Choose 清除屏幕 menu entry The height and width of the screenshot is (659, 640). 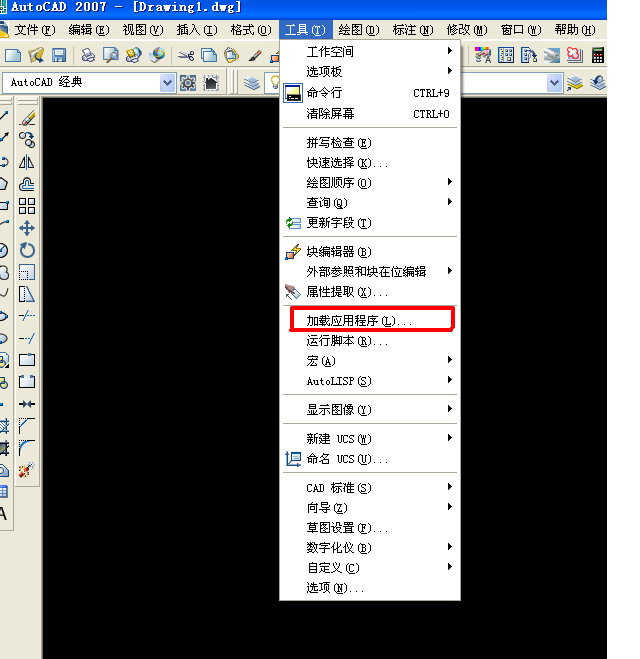(x=370, y=113)
